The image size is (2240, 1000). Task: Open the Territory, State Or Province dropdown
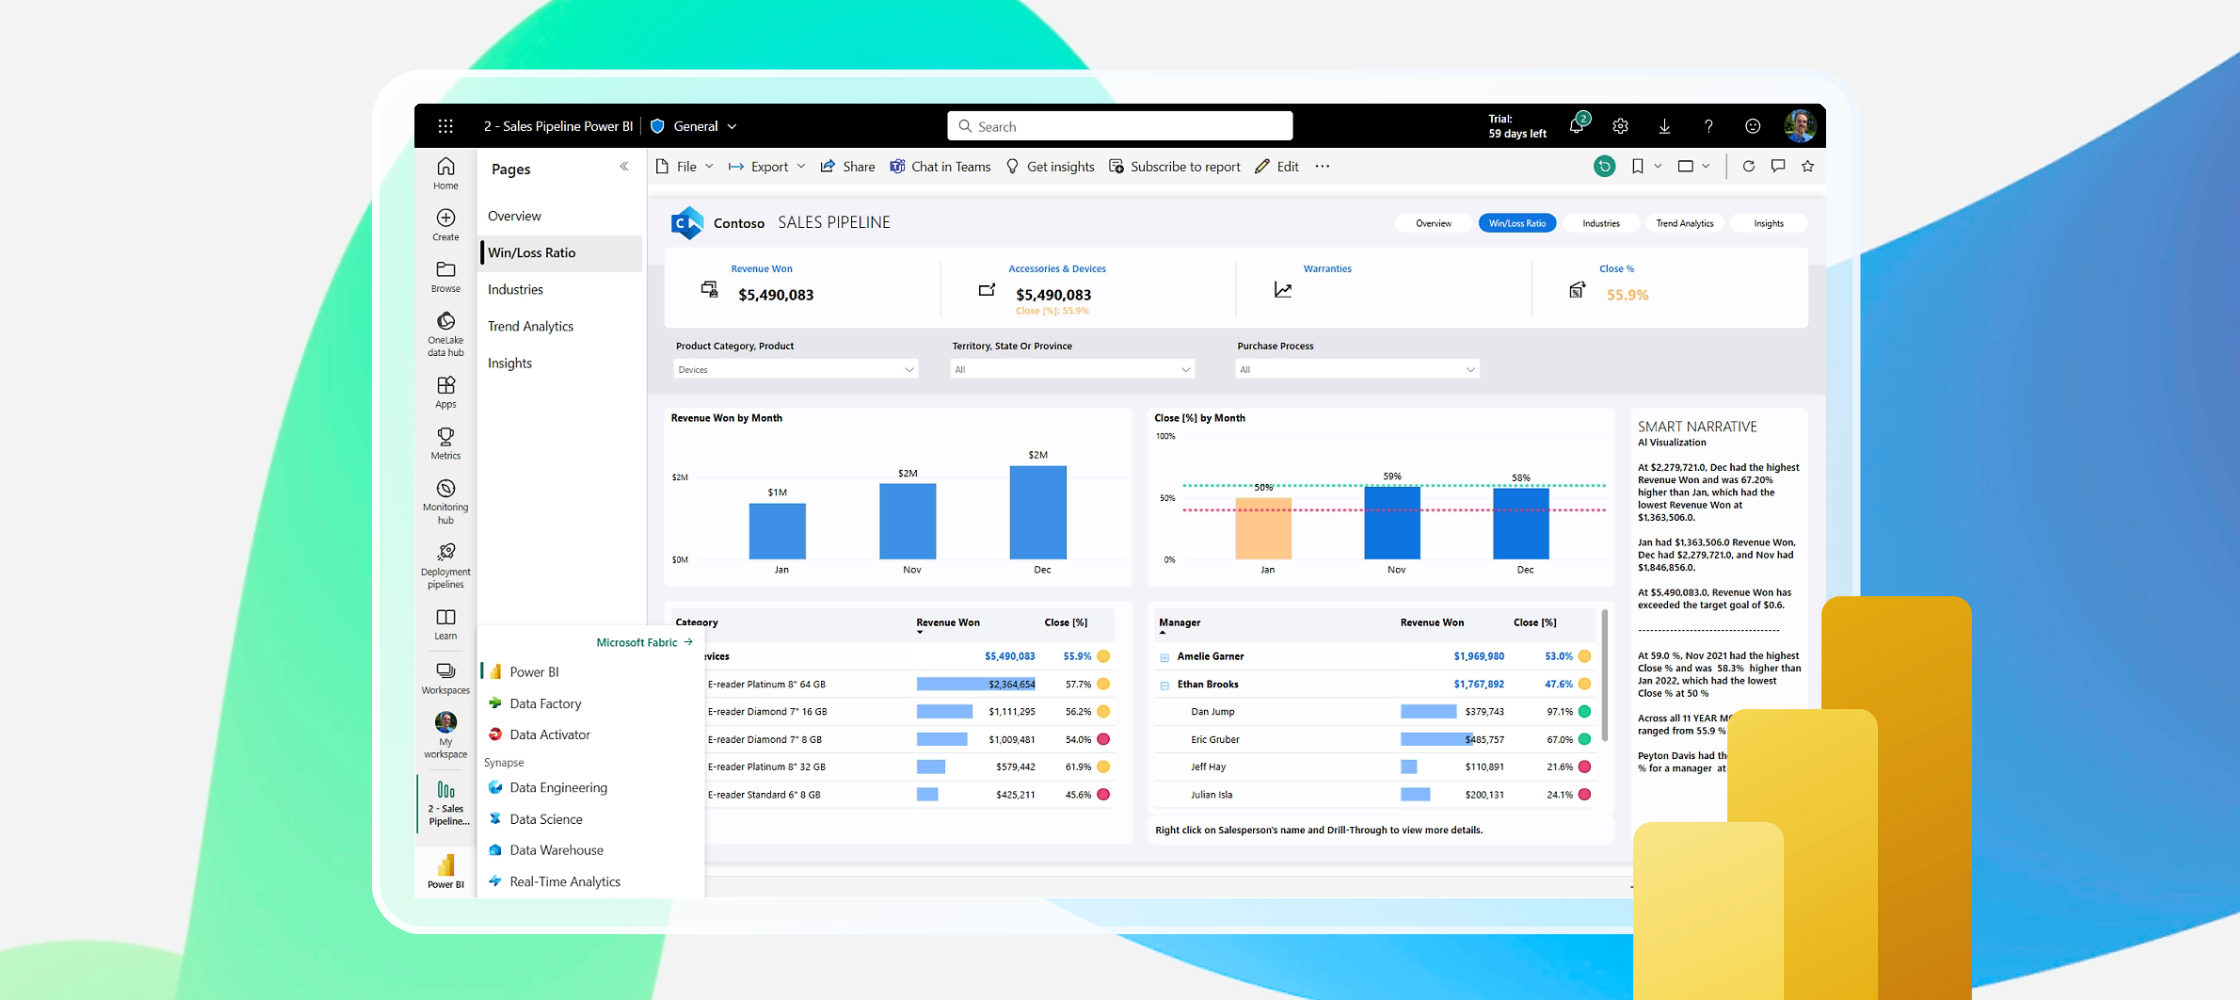(1071, 370)
